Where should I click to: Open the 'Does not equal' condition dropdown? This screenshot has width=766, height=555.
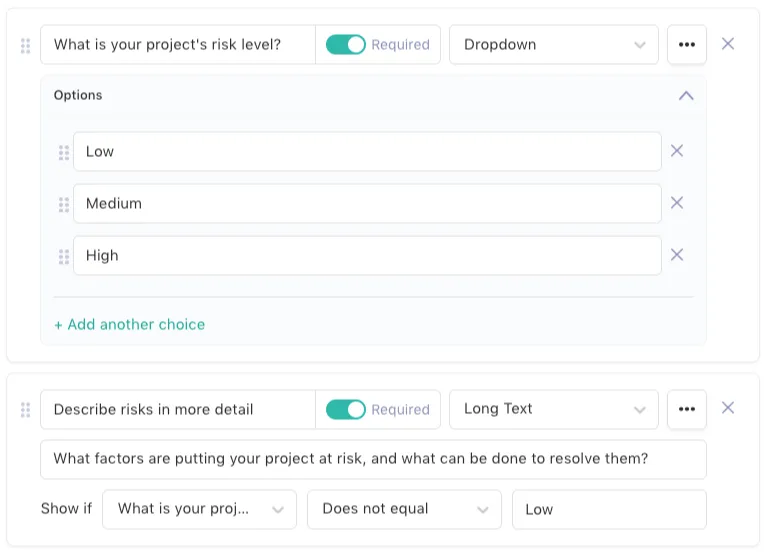click(x=404, y=509)
